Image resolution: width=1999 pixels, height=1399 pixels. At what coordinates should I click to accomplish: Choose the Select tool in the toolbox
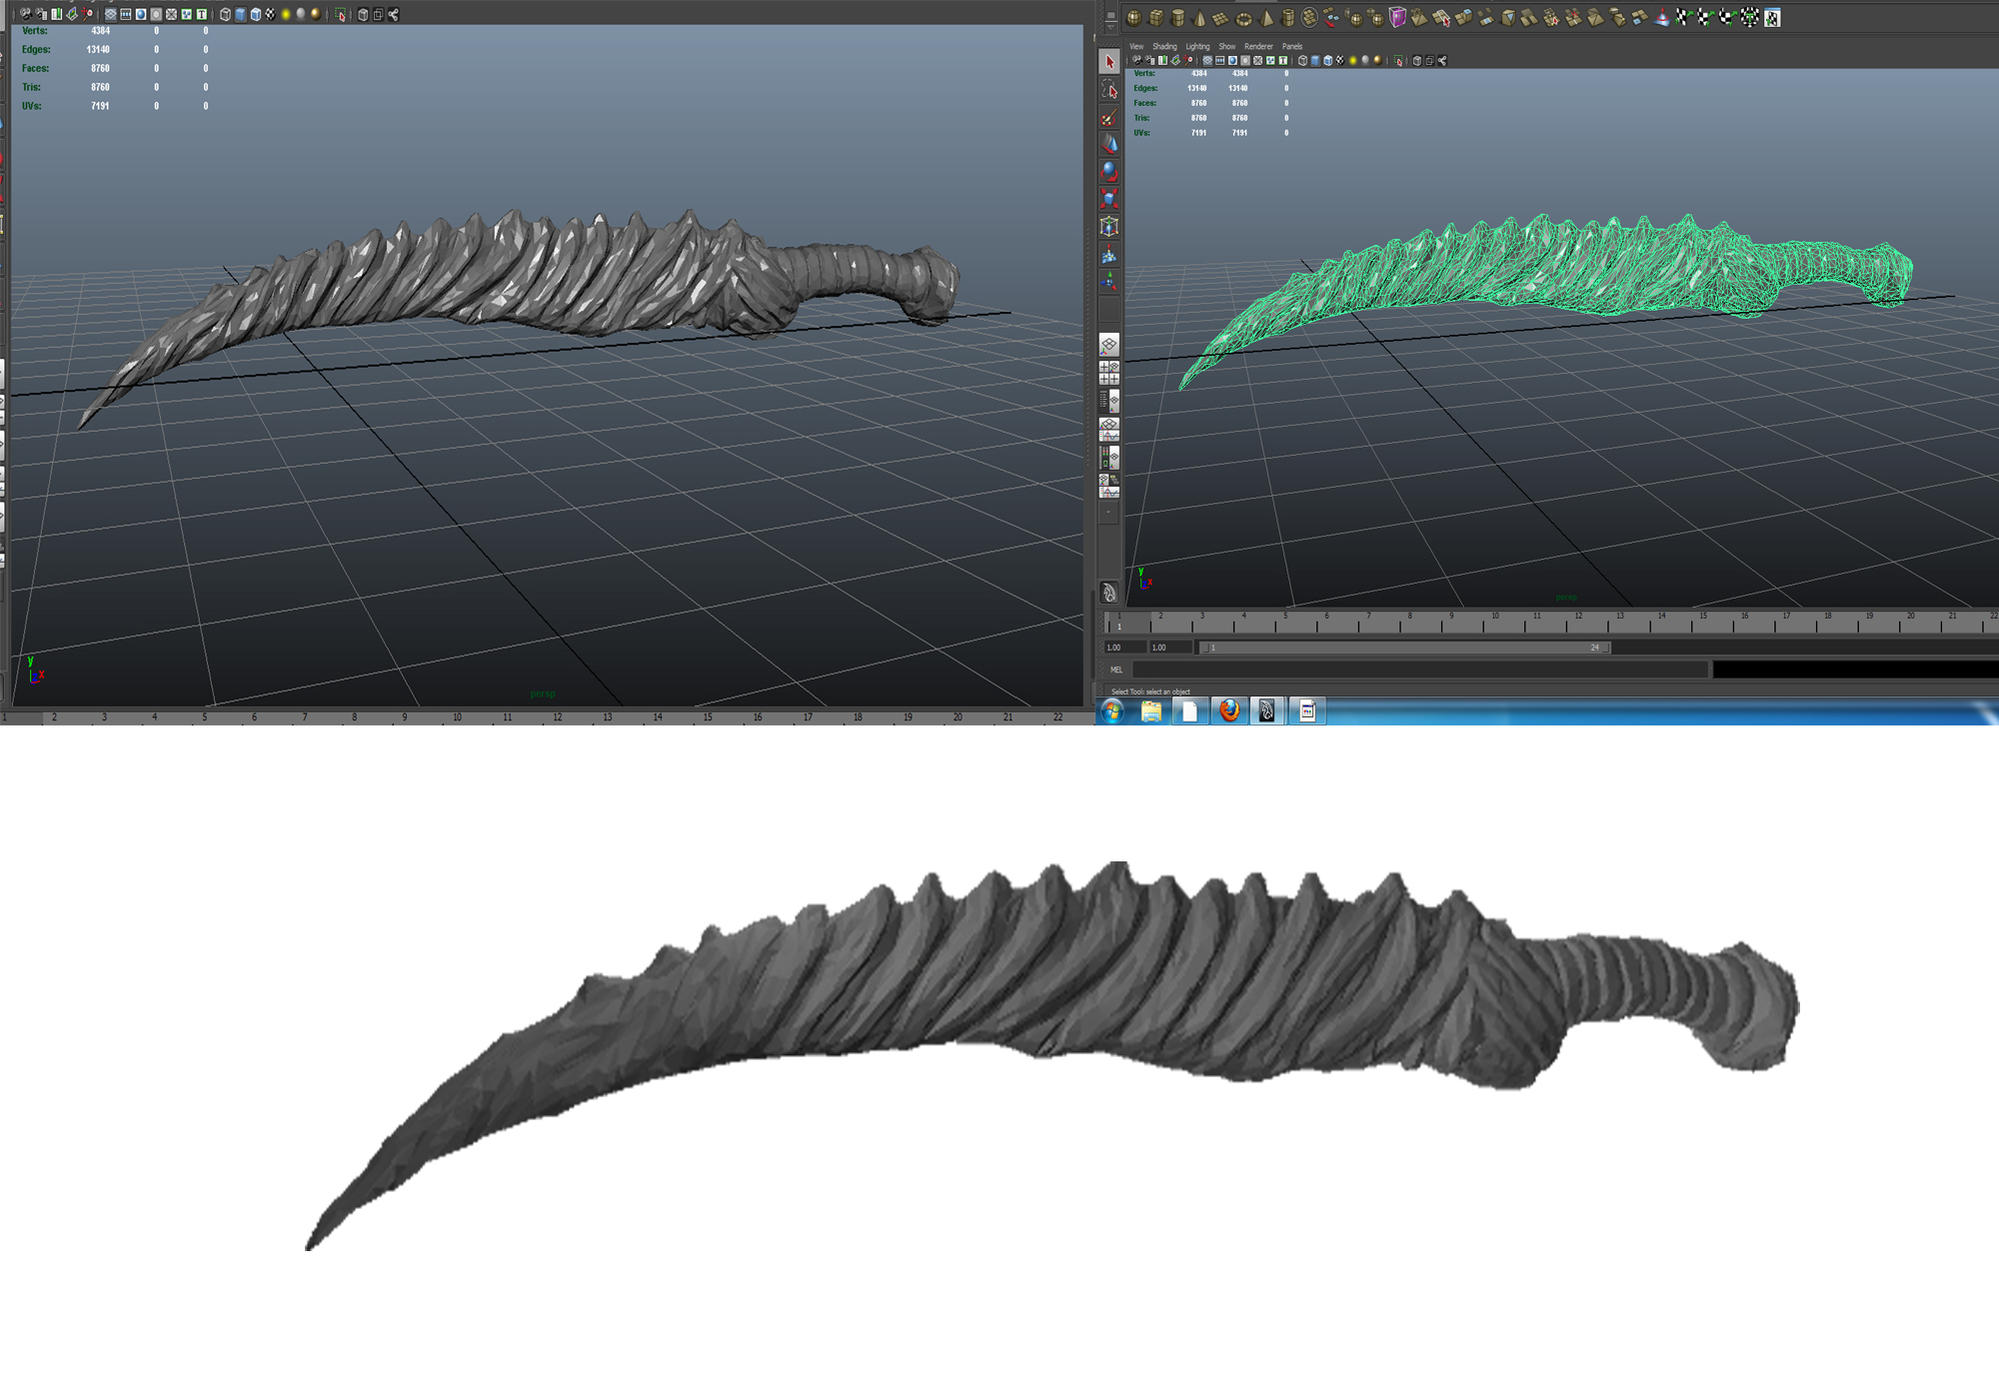pos(1109,62)
